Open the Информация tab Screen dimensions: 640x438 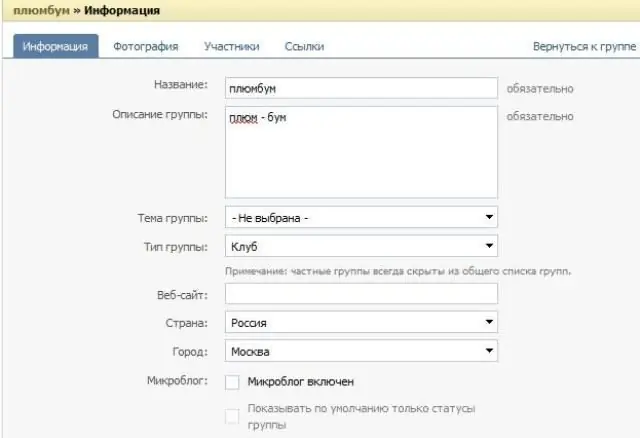56,46
